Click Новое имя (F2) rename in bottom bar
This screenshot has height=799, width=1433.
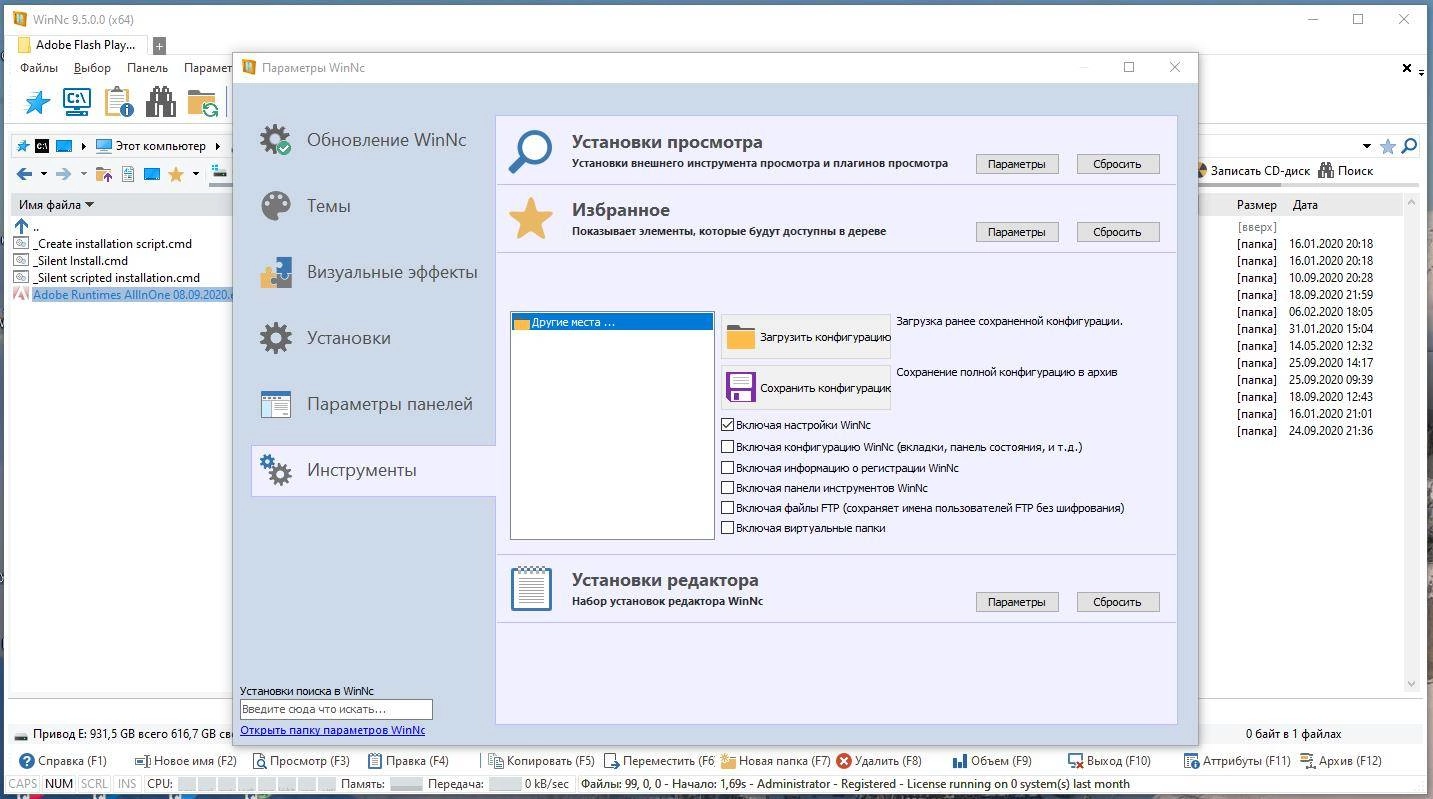tap(186, 761)
